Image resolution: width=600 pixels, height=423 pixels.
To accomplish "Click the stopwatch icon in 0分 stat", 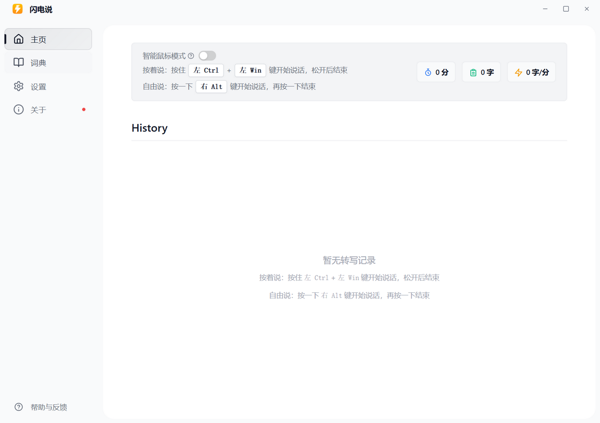I will (428, 72).
